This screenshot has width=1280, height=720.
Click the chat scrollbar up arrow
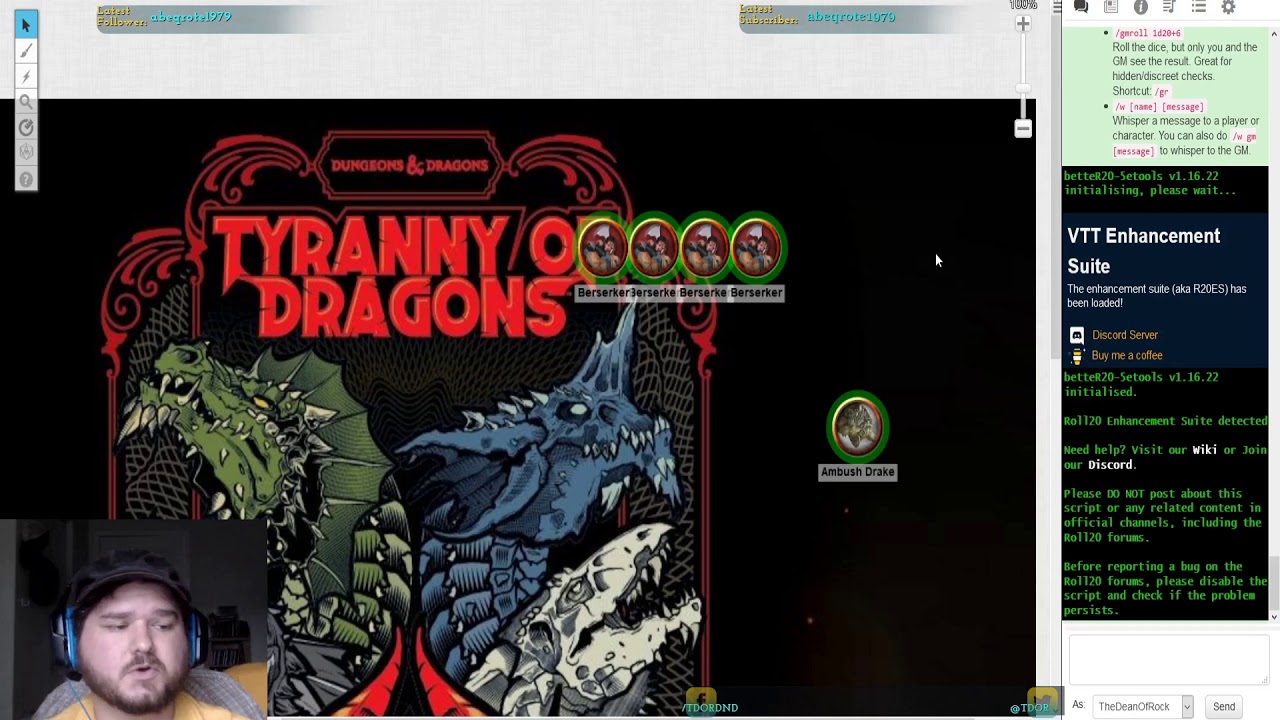click(1274, 35)
